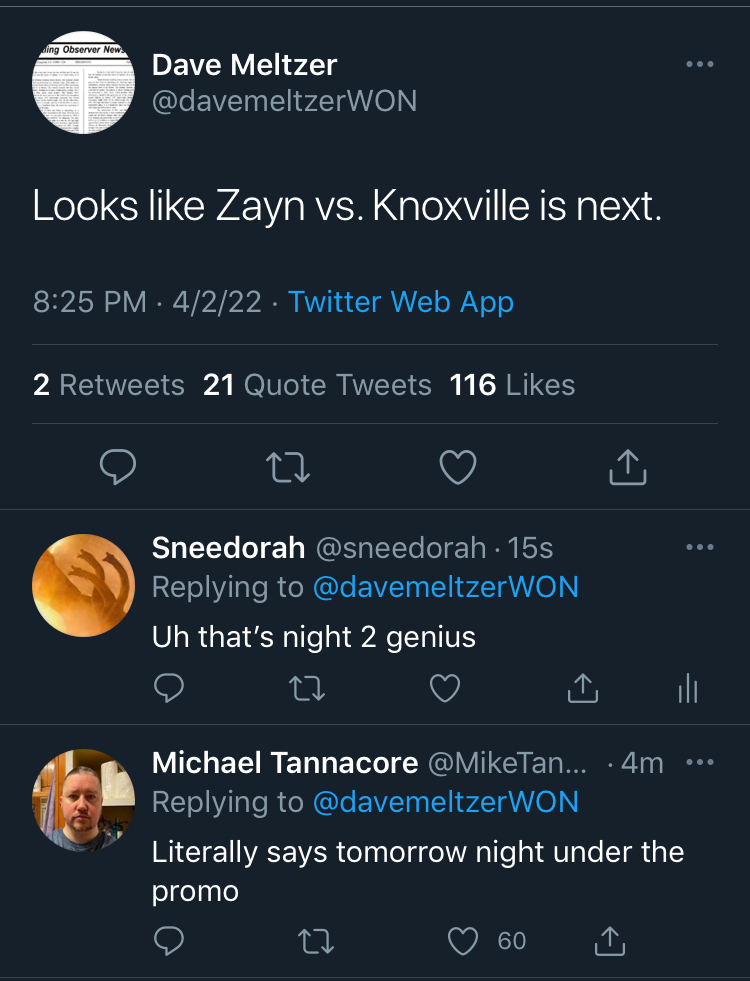Open @davemeltzerWON mention in Sneedorah's reply
The image size is (750, 981).
click(446, 587)
